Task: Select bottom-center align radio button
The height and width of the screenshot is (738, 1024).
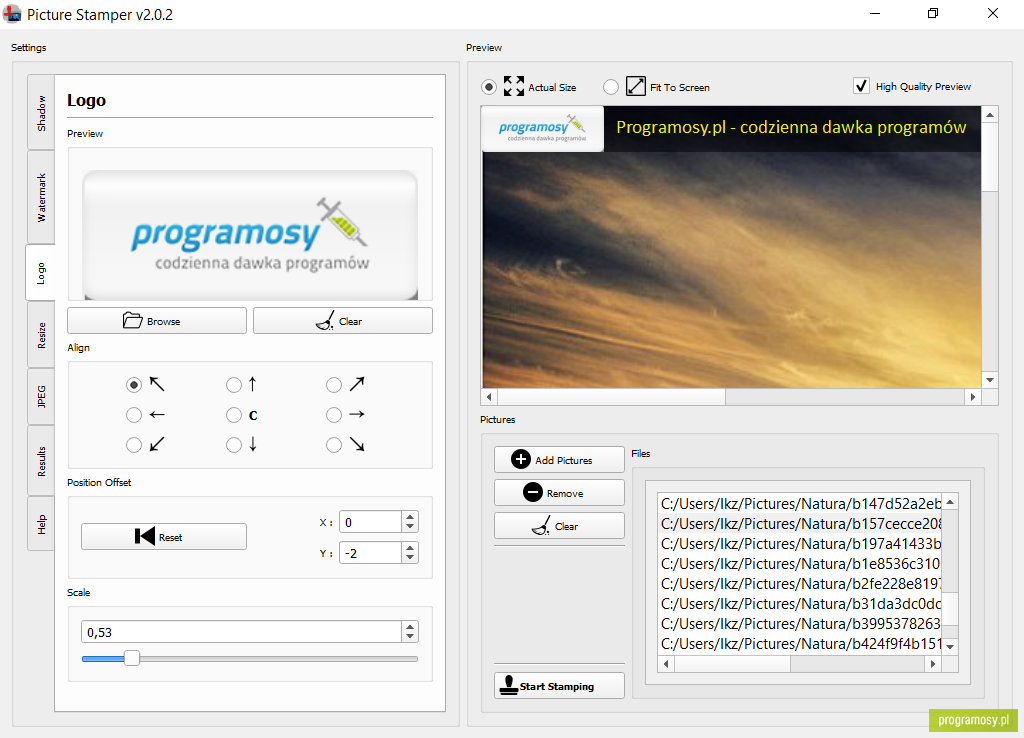Action: pyautogui.click(x=234, y=445)
